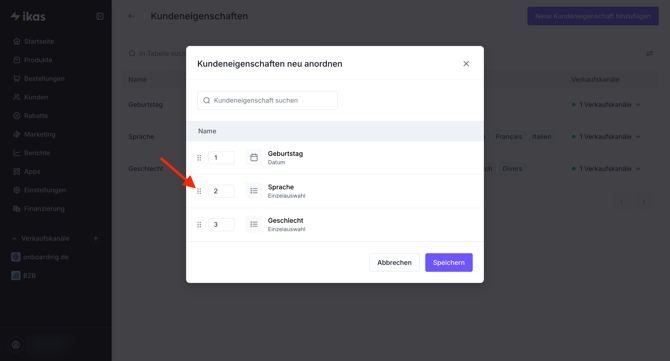This screenshot has width=670, height=361.
Task: Click the drag handle next to Geburtstag
Action: (x=199, y=158)
